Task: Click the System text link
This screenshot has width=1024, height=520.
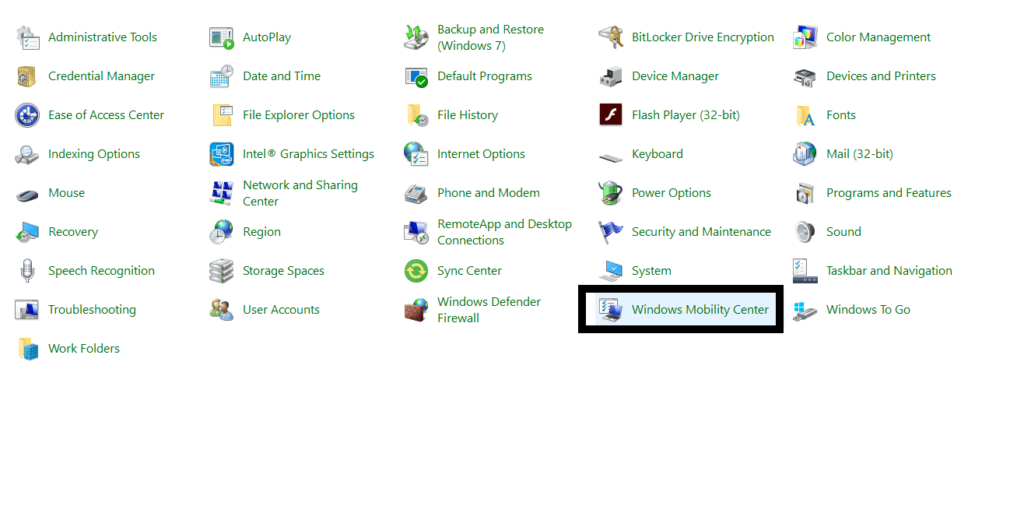Action: point(651,271)
